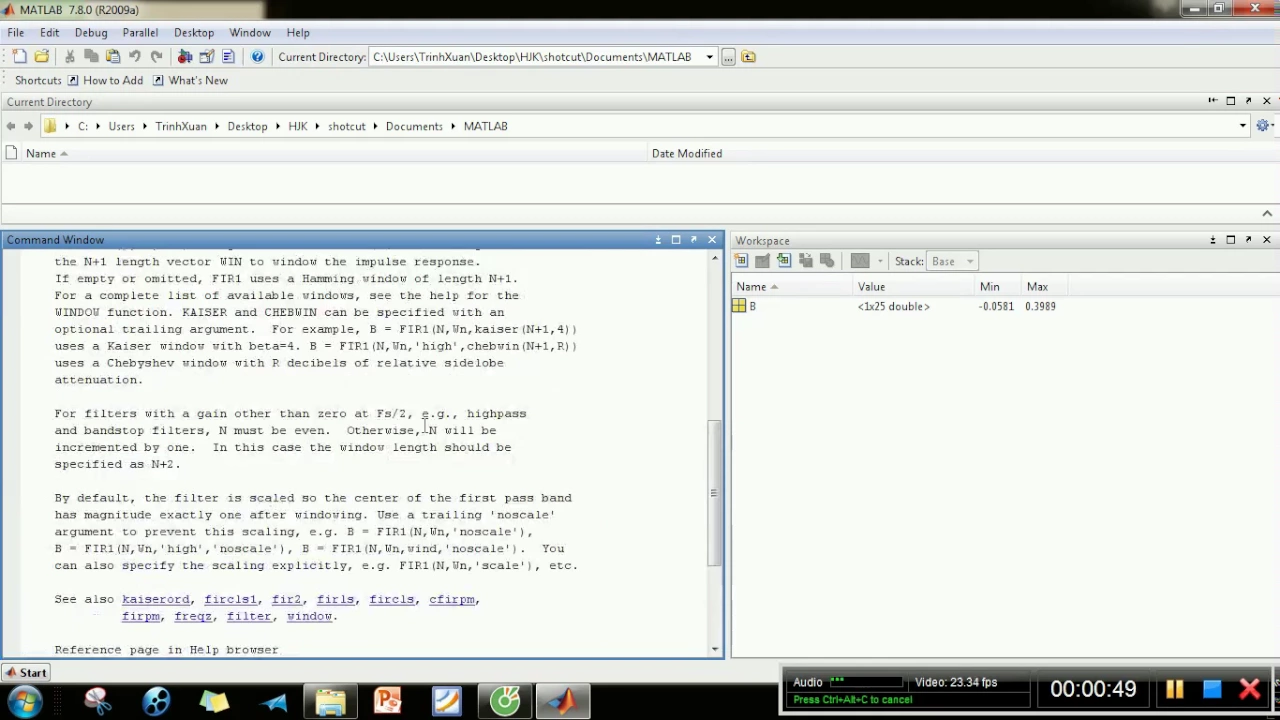Open the File menu
The height and width of the screenshot is (720, 1280).
click(16, 32)
